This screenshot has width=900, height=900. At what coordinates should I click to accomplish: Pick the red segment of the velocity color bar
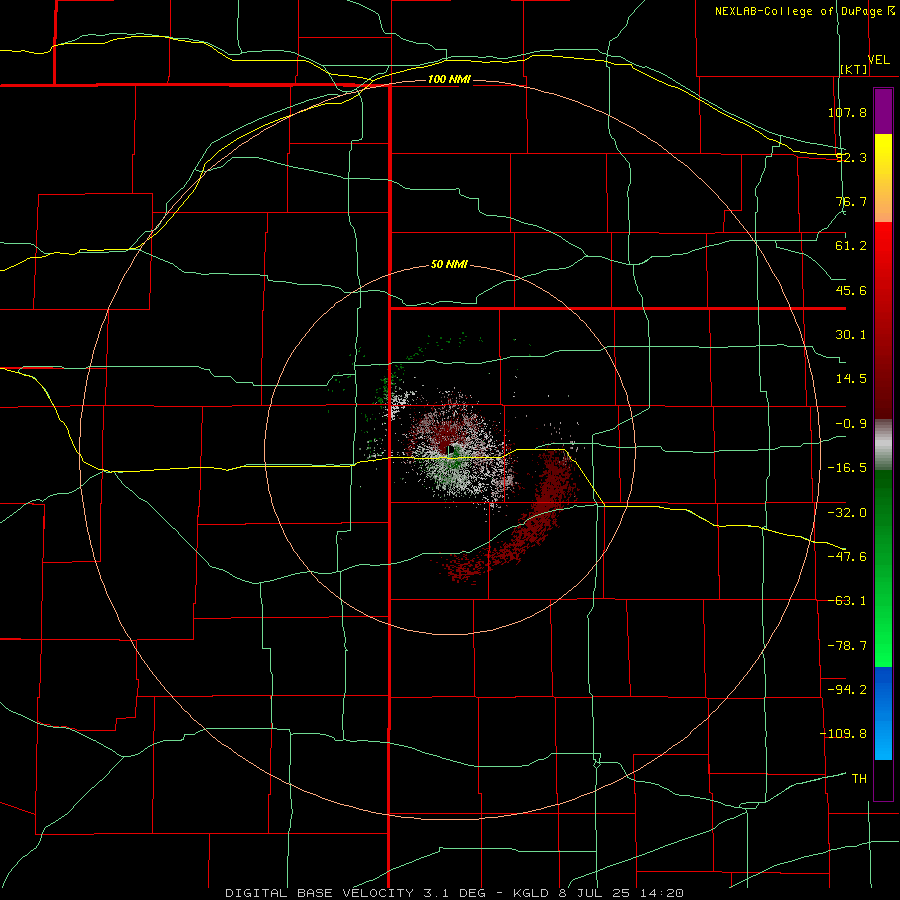pyautogui.click(x=883, y=320)
